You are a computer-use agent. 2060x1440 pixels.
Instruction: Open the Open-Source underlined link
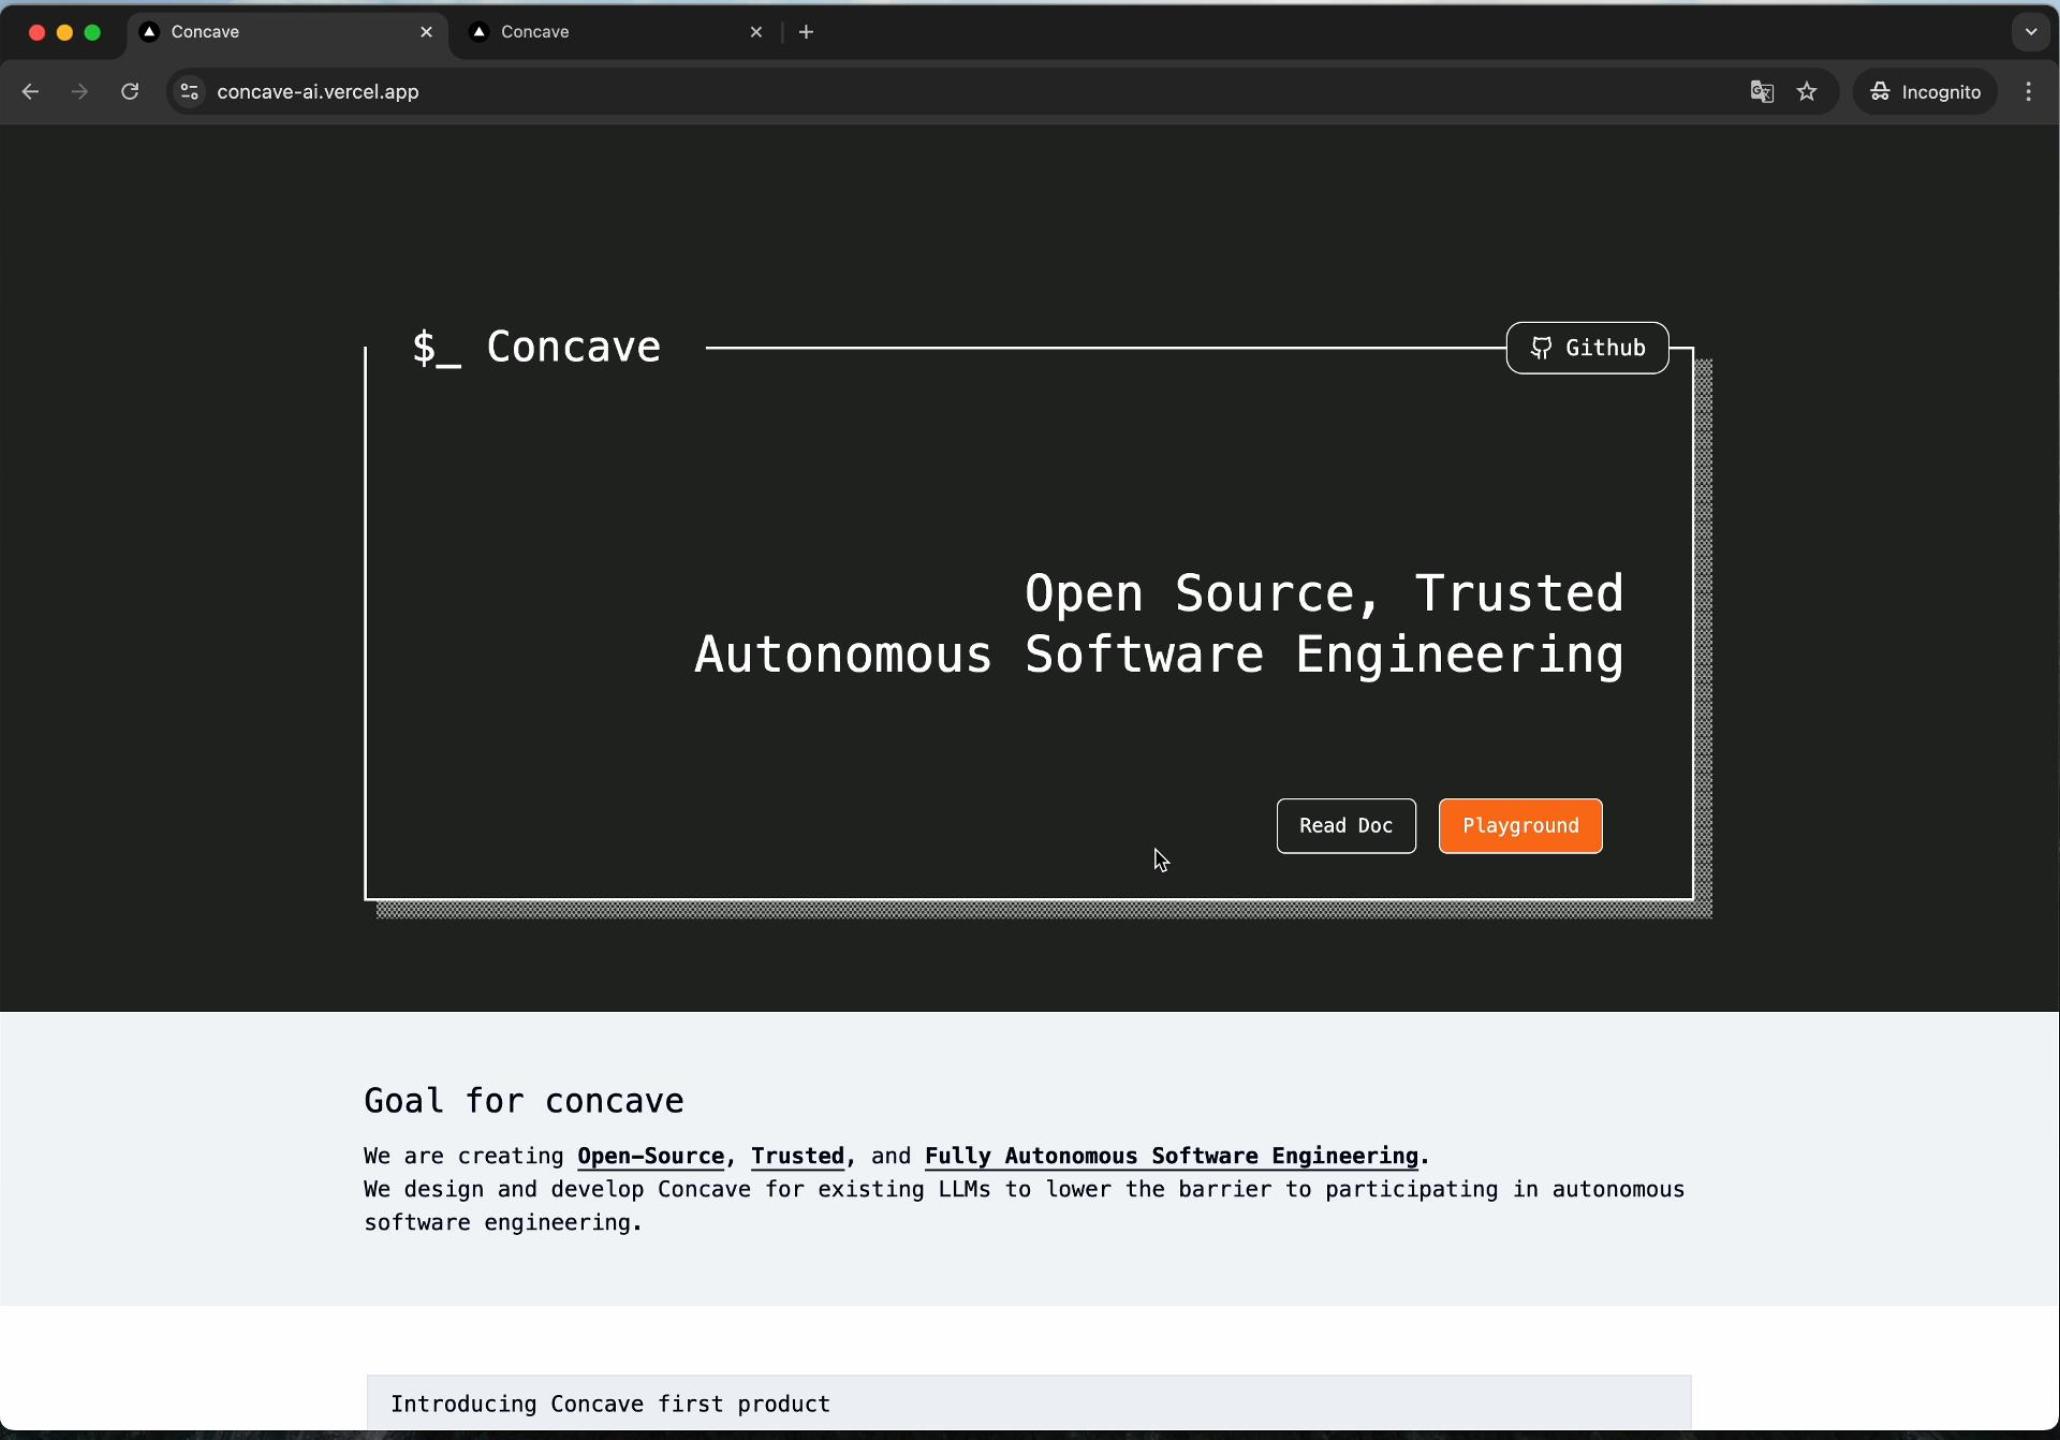pos(650,1155)
